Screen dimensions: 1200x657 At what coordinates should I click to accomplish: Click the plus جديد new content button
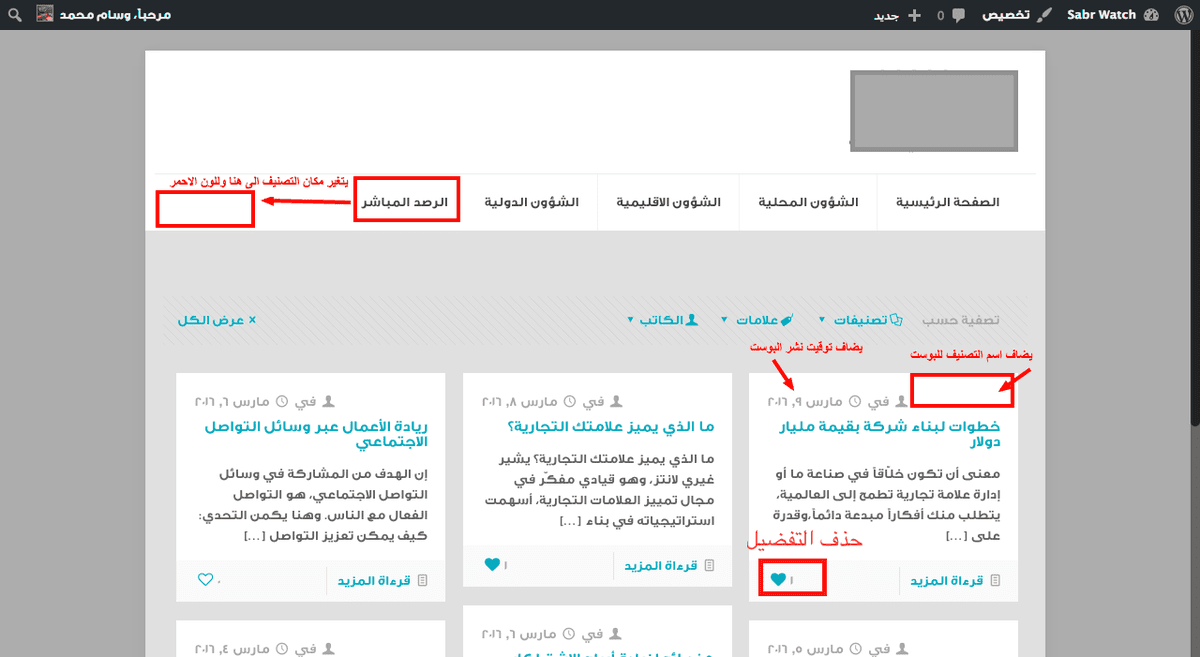[913, 15]
